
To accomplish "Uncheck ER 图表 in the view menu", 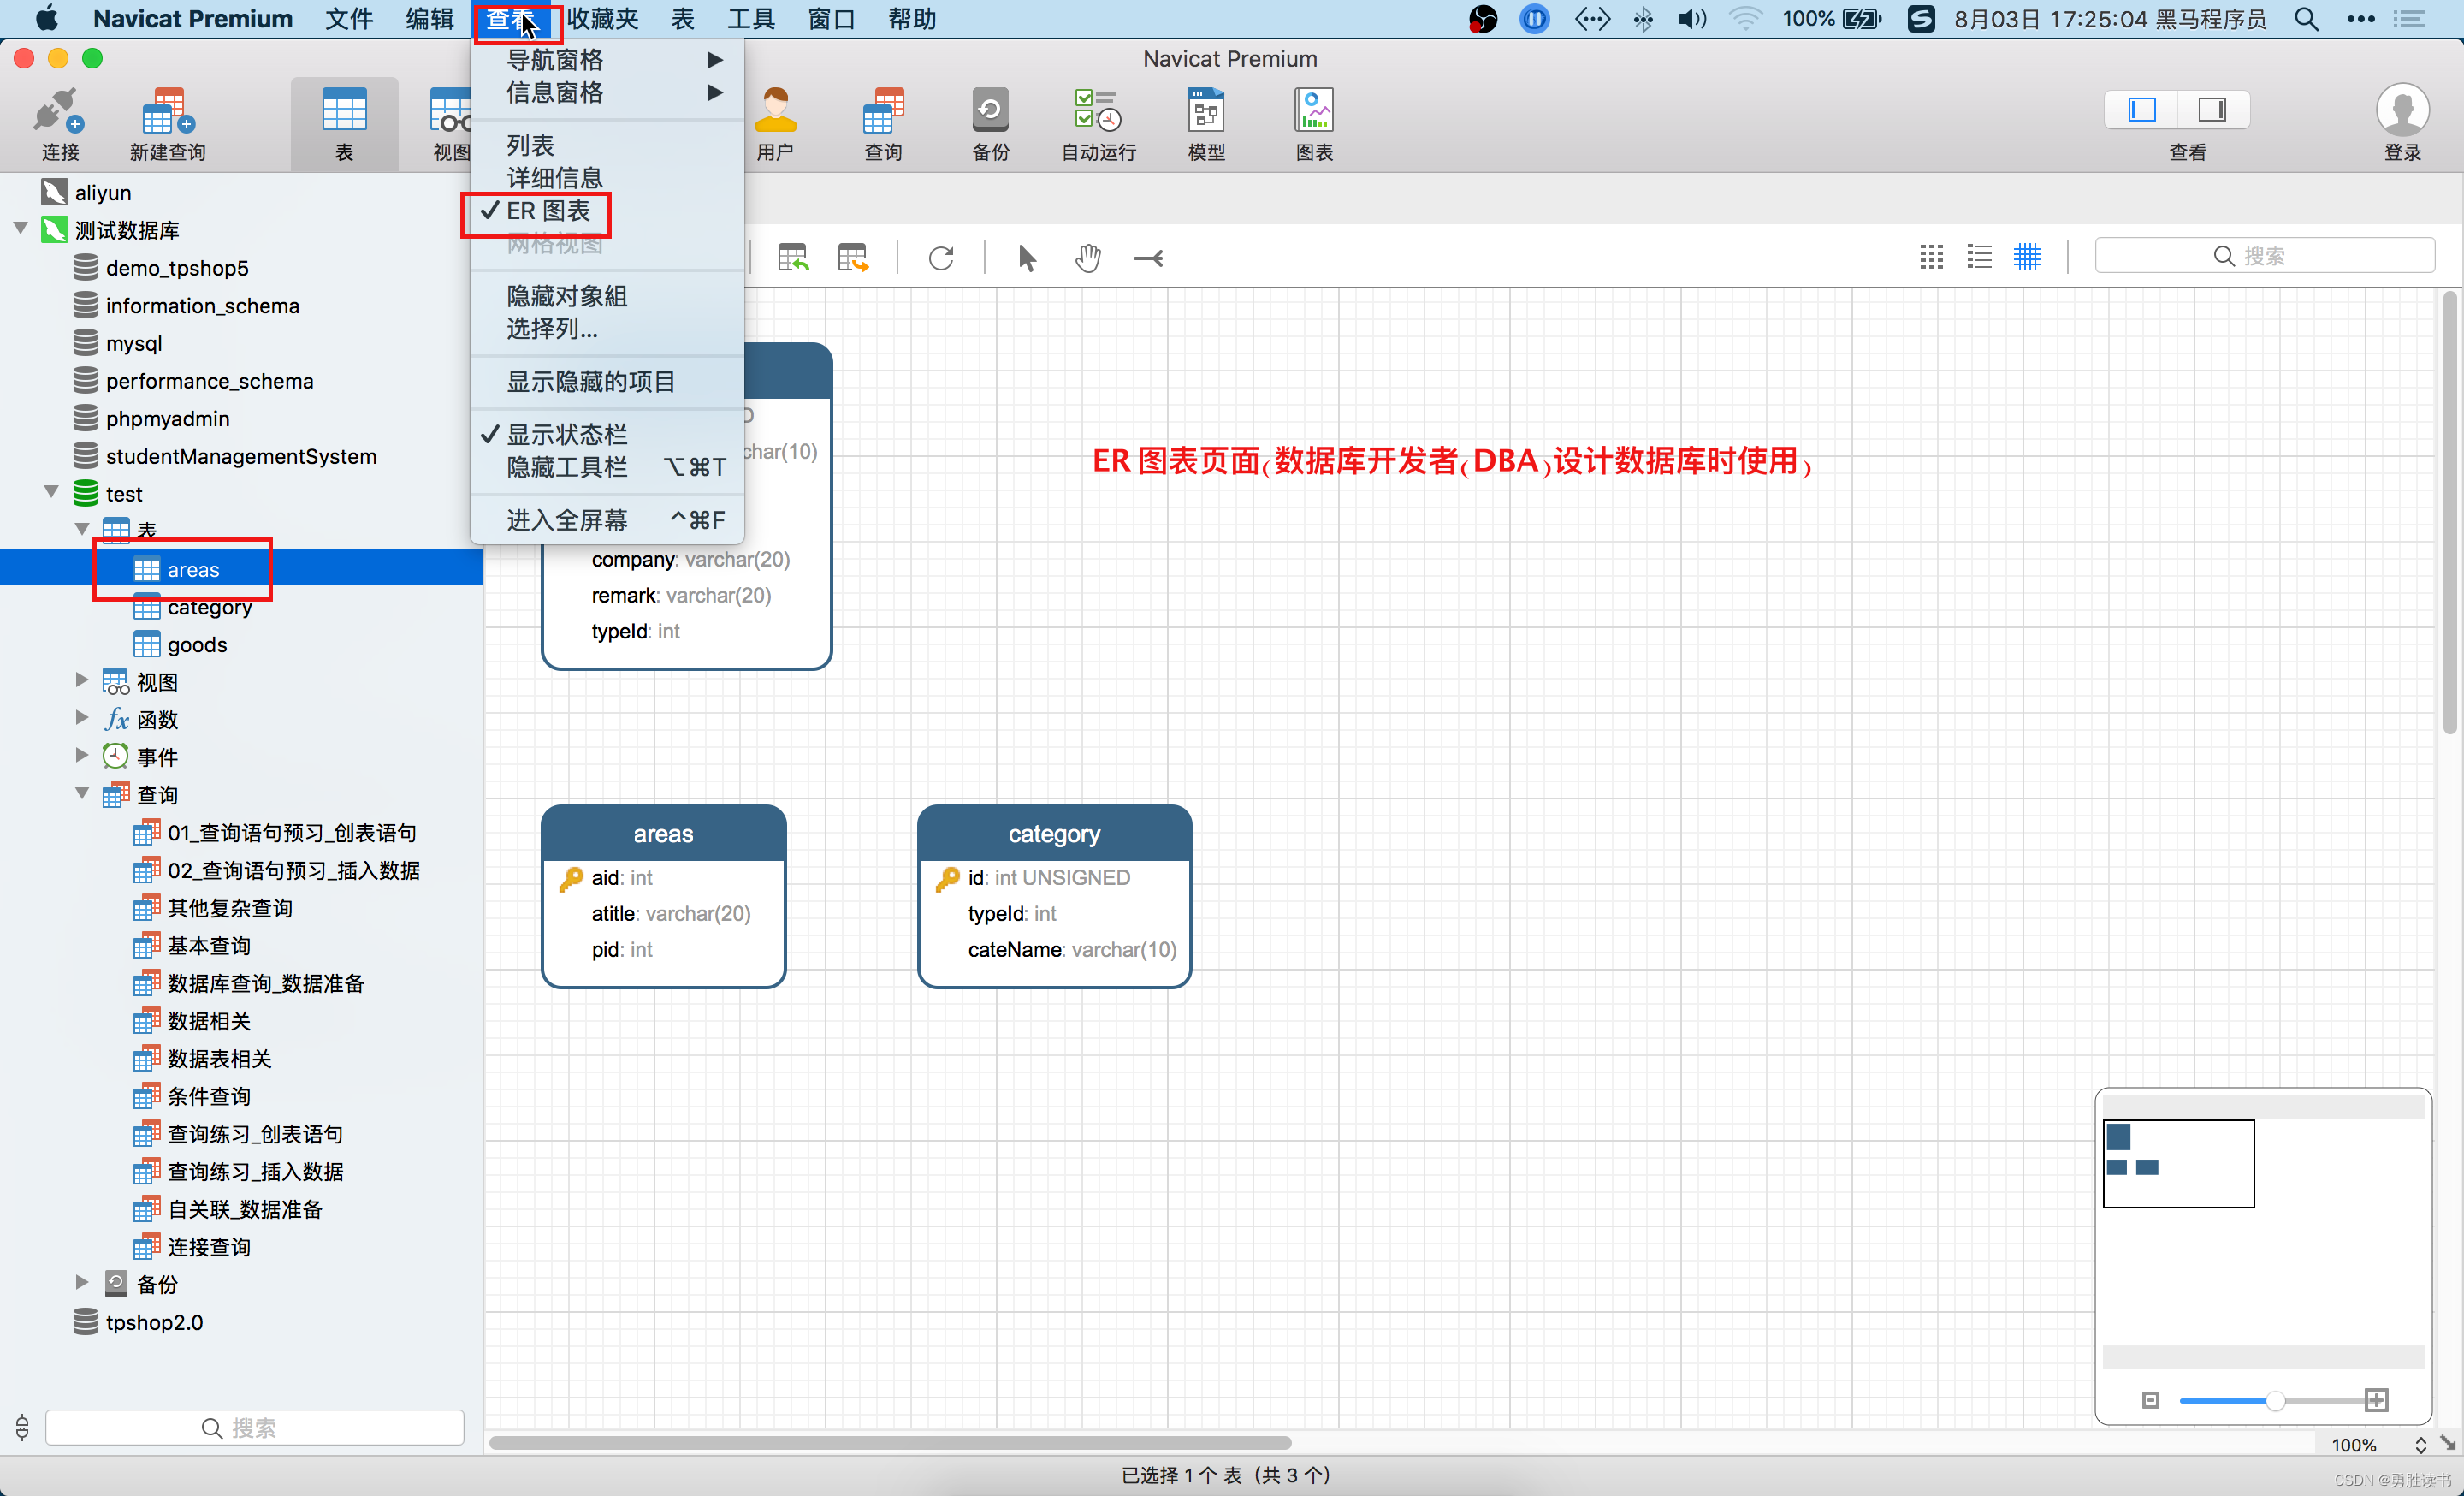I will point(548,211).
